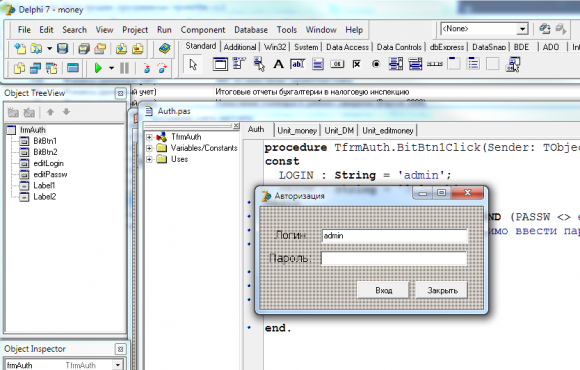Click the Save file toolbar icon
This screenshot has height=370, width=580.
[63, 48]
